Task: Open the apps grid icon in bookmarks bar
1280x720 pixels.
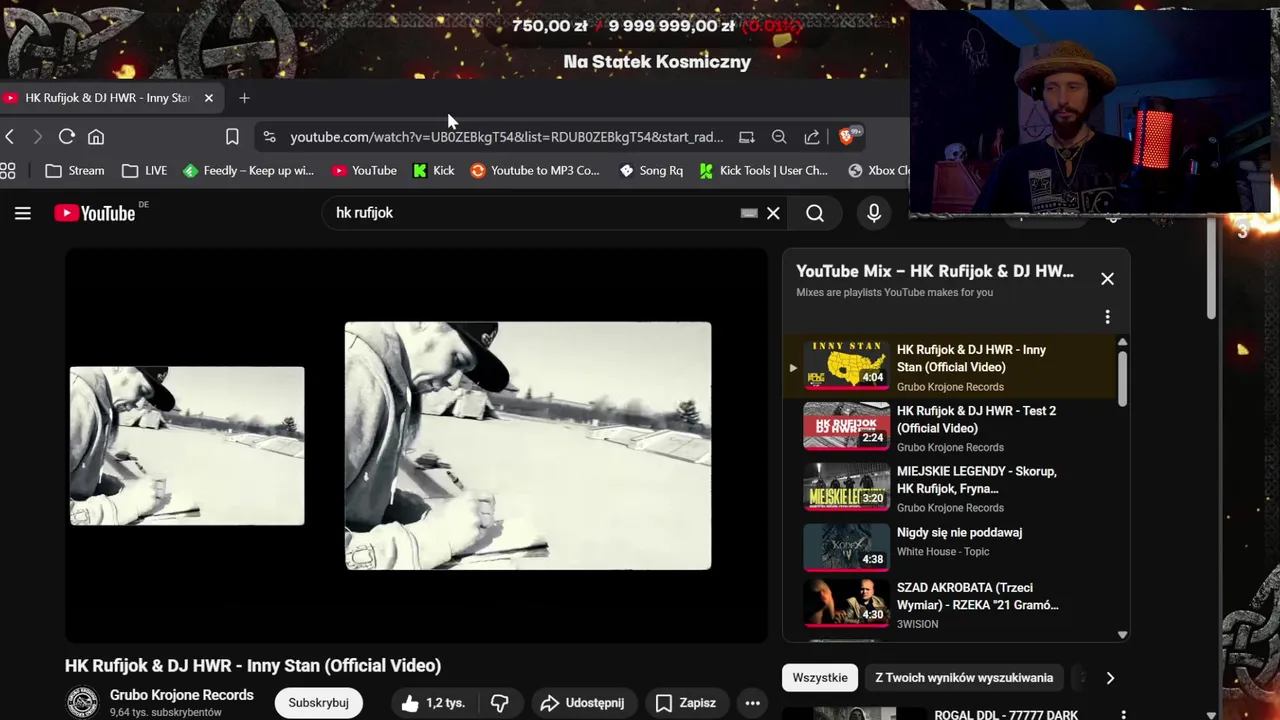Action: (8, 171)
